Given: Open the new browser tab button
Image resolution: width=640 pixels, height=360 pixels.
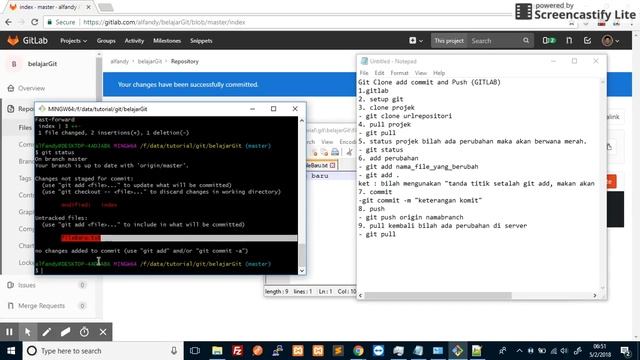Looking at the screenshot, I should coord(106,7).
